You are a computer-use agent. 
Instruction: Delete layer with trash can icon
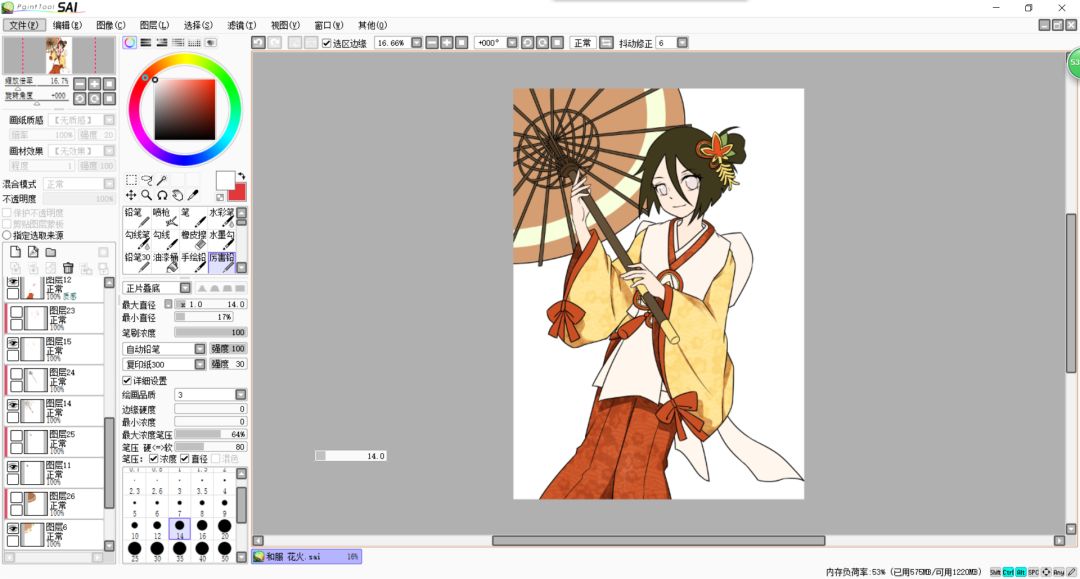(68, 268)
